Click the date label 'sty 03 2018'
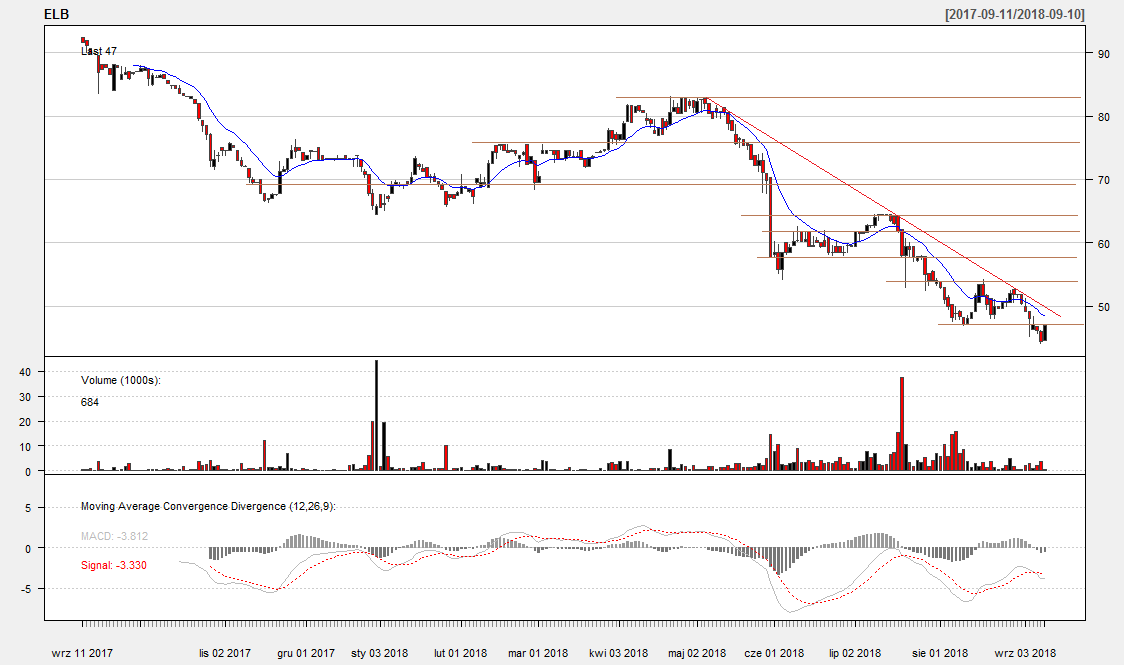This screenshot has height=665, width=1124. (x=379, y=654)
